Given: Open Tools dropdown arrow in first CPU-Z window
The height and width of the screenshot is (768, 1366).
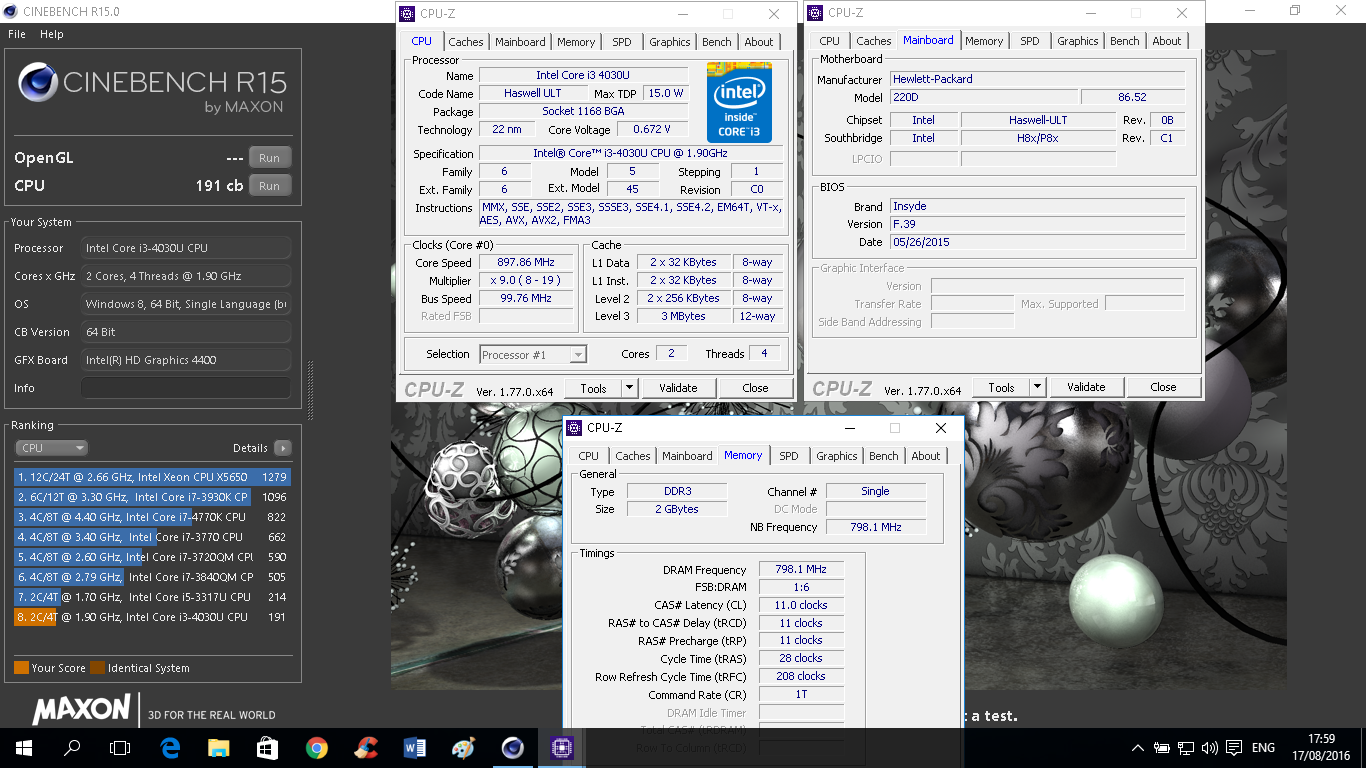Looking at the screenshot, I should click(x=629, y=388).
